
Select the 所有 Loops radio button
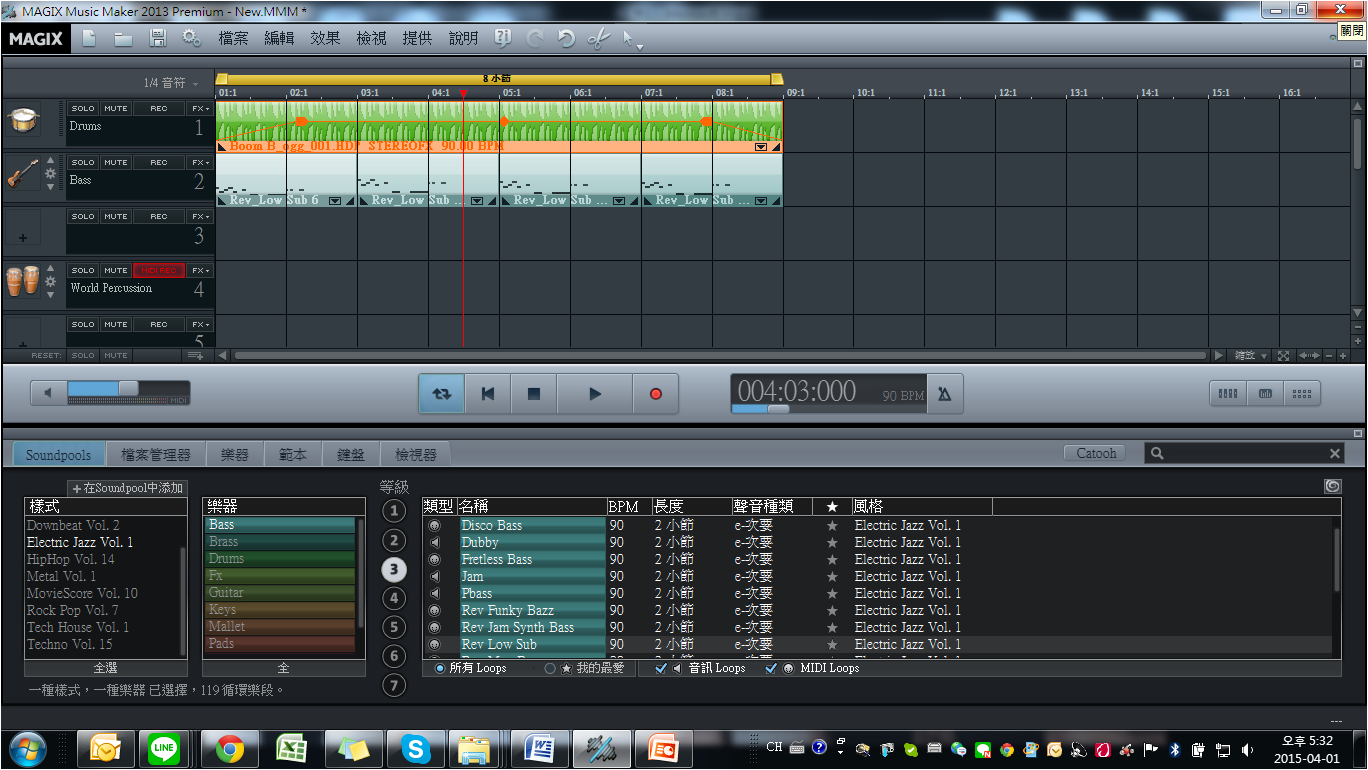441,668
